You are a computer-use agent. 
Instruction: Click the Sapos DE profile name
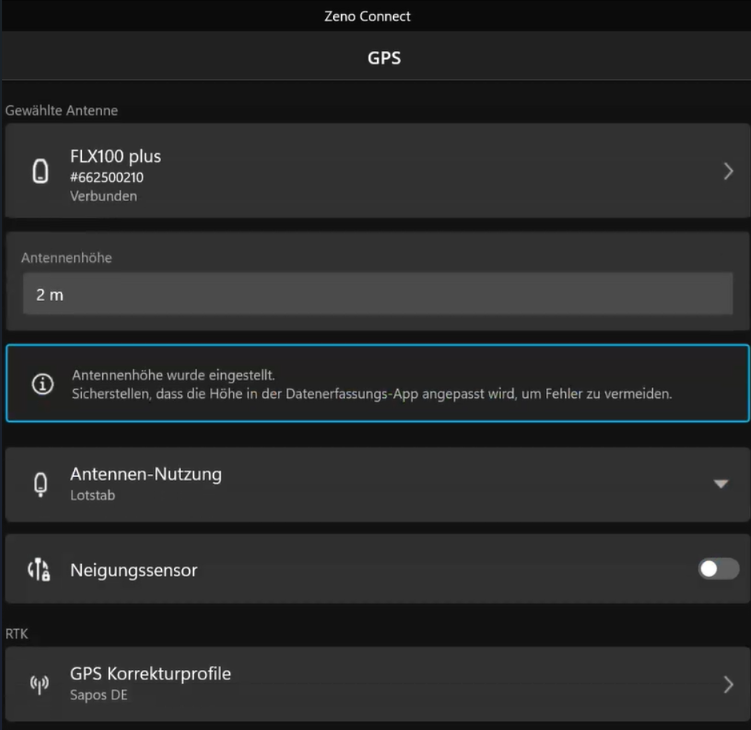[x=97, y=694]
